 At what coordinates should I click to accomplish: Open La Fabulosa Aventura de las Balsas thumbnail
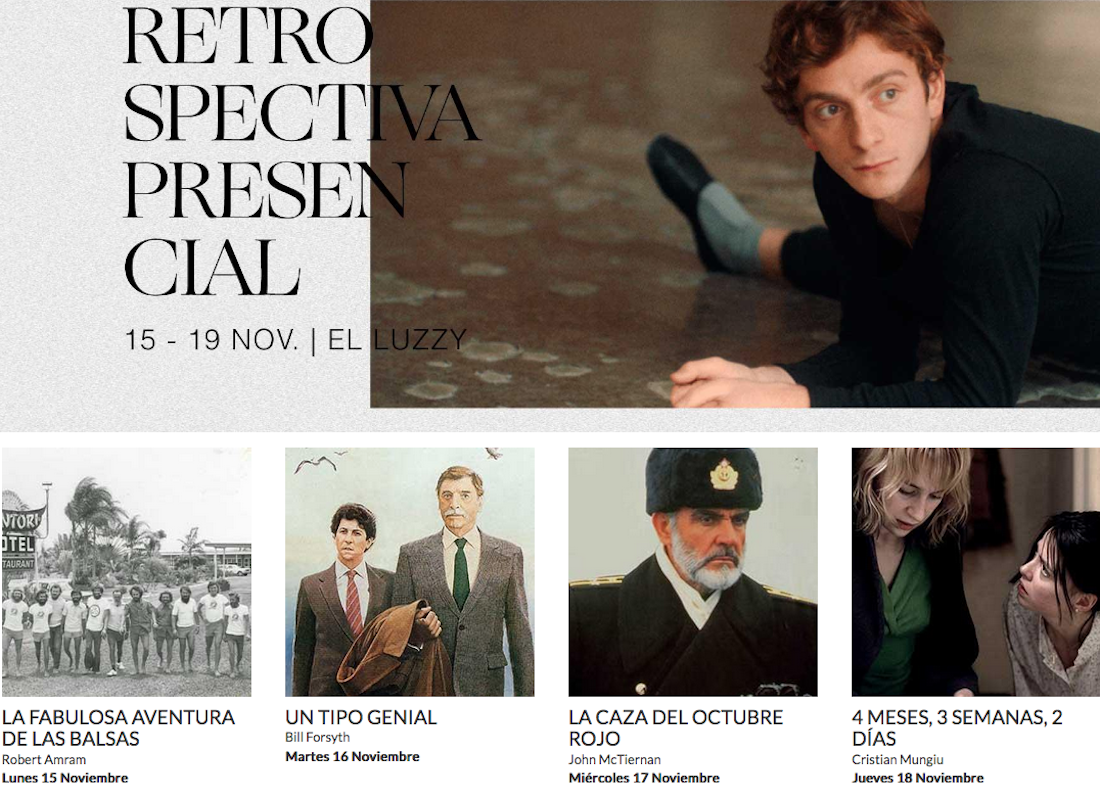pos(126,572)
